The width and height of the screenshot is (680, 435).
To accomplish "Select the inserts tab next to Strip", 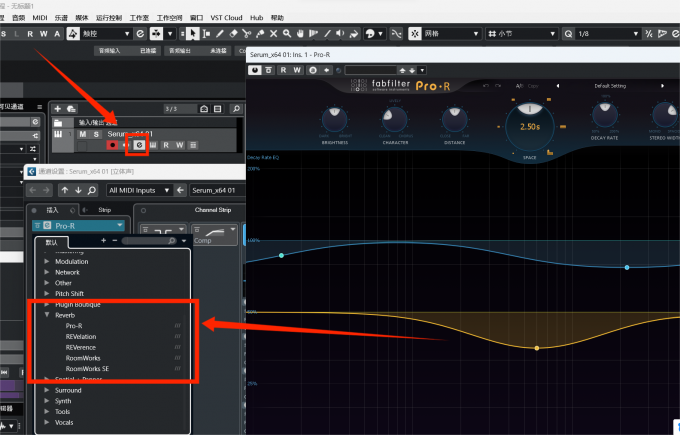I will click(x=52, y=210).
